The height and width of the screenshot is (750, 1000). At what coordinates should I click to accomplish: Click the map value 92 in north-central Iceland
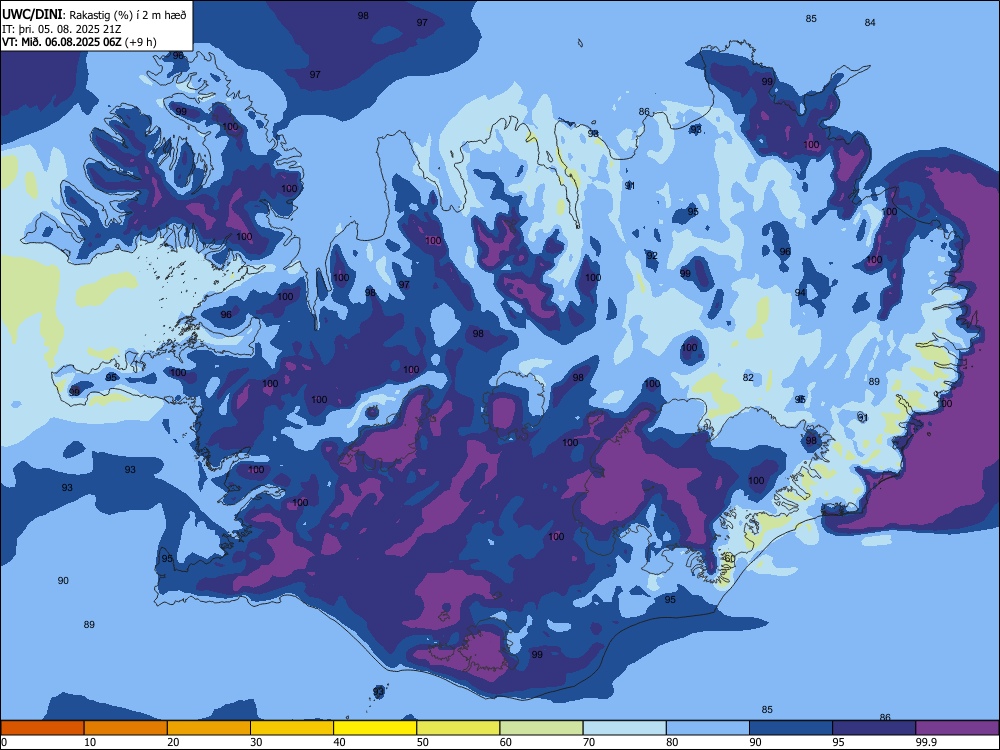652,255
